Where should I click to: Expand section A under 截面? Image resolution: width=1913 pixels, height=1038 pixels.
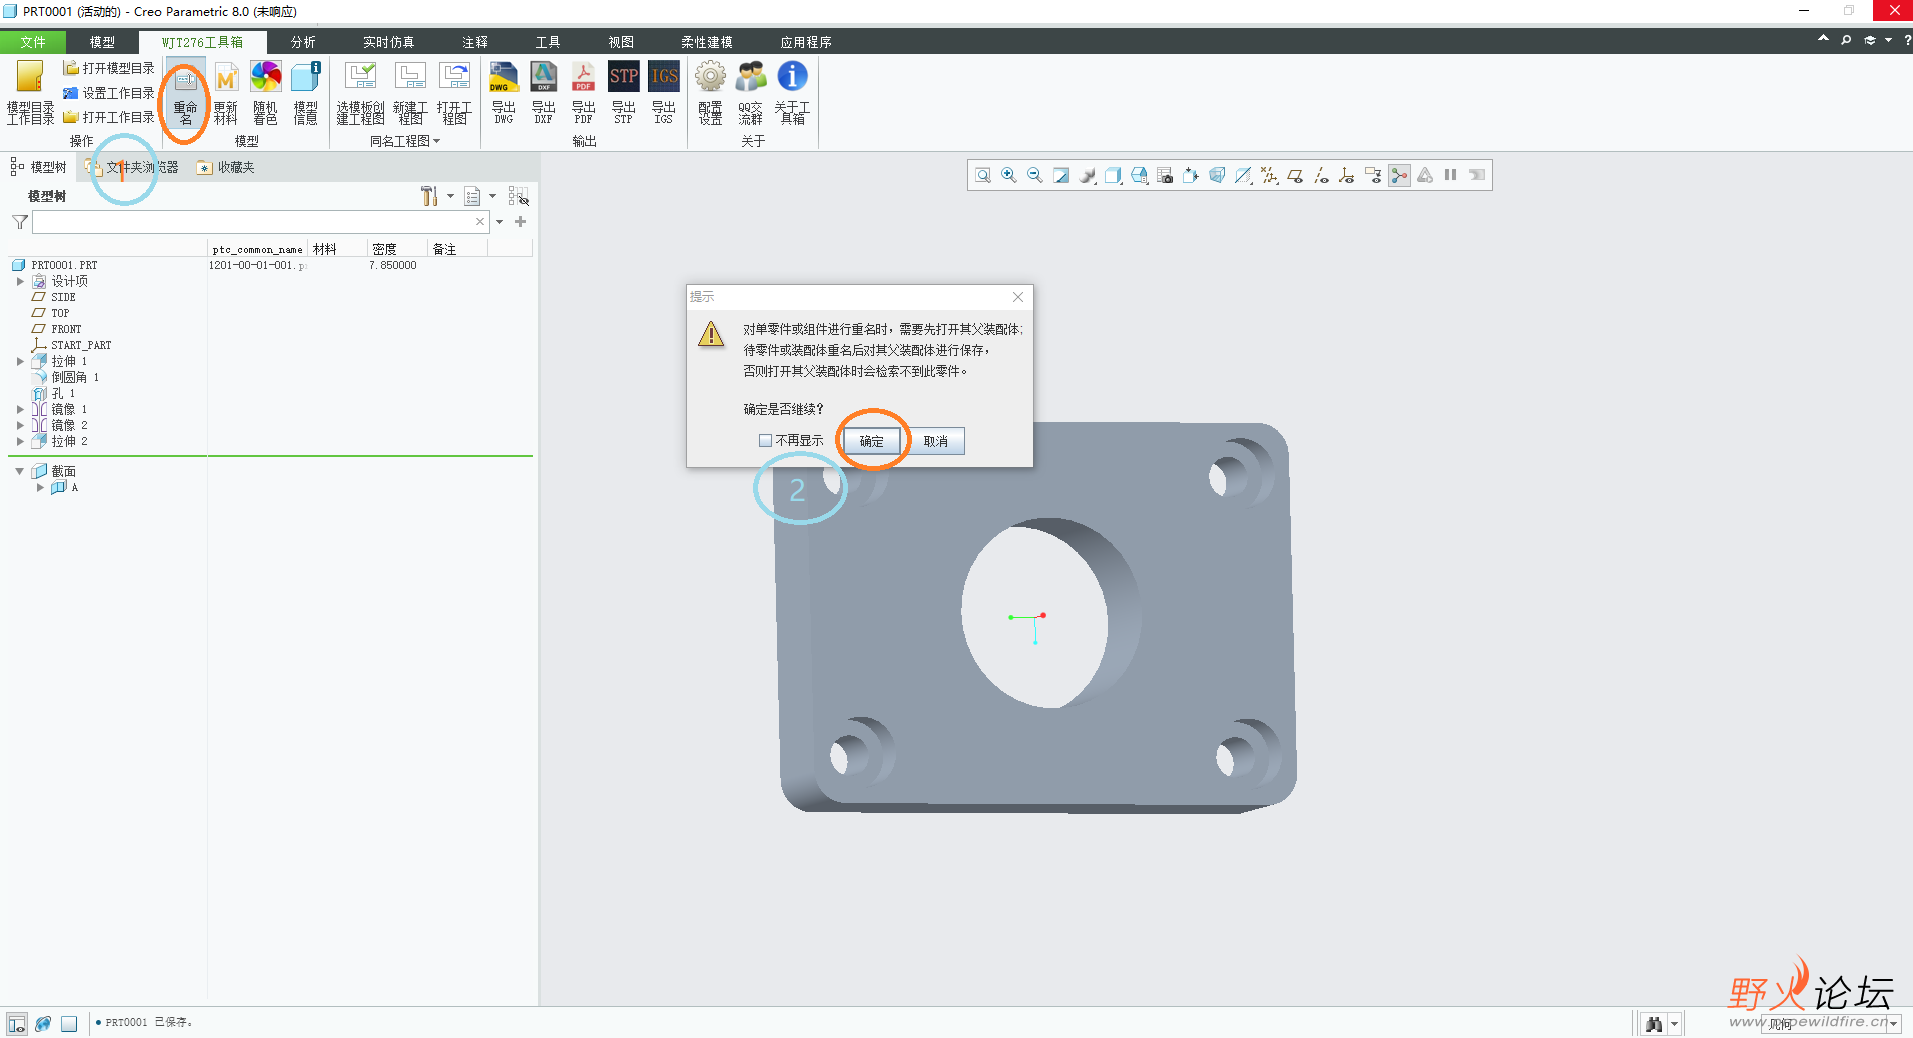click(40, 488)
